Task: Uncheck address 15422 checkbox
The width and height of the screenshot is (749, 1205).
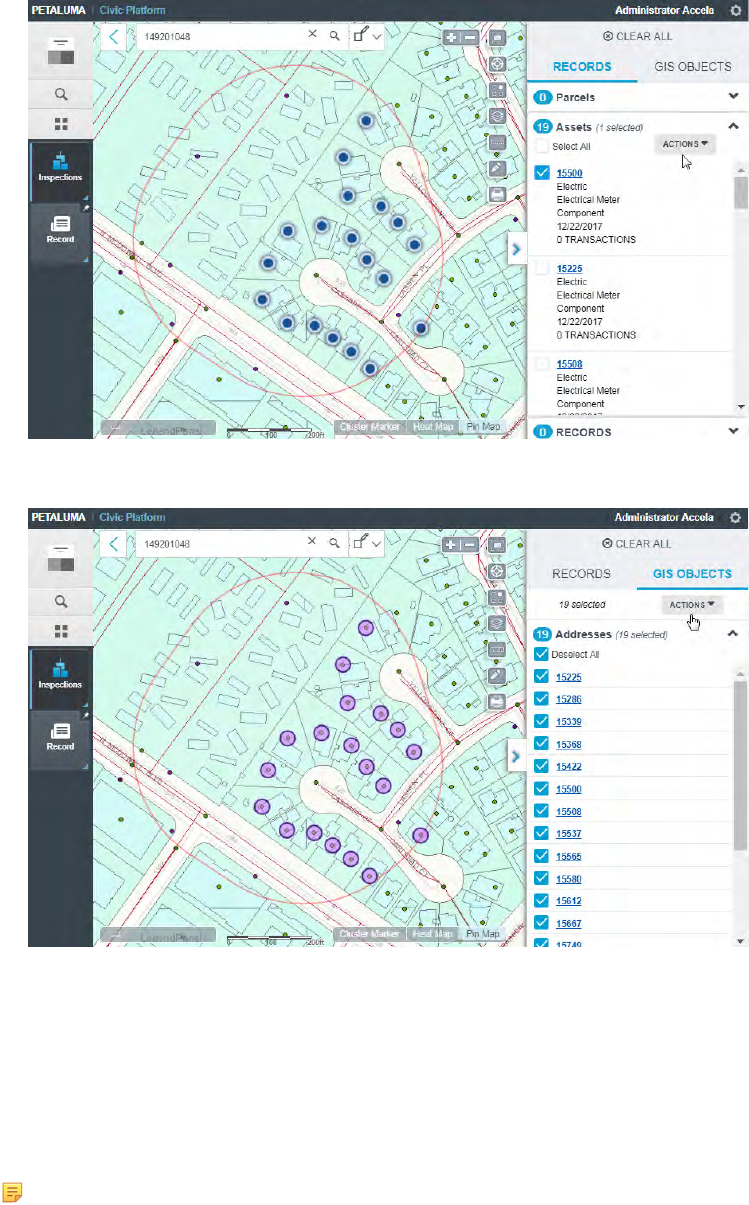Action: (x=542, y=766)
